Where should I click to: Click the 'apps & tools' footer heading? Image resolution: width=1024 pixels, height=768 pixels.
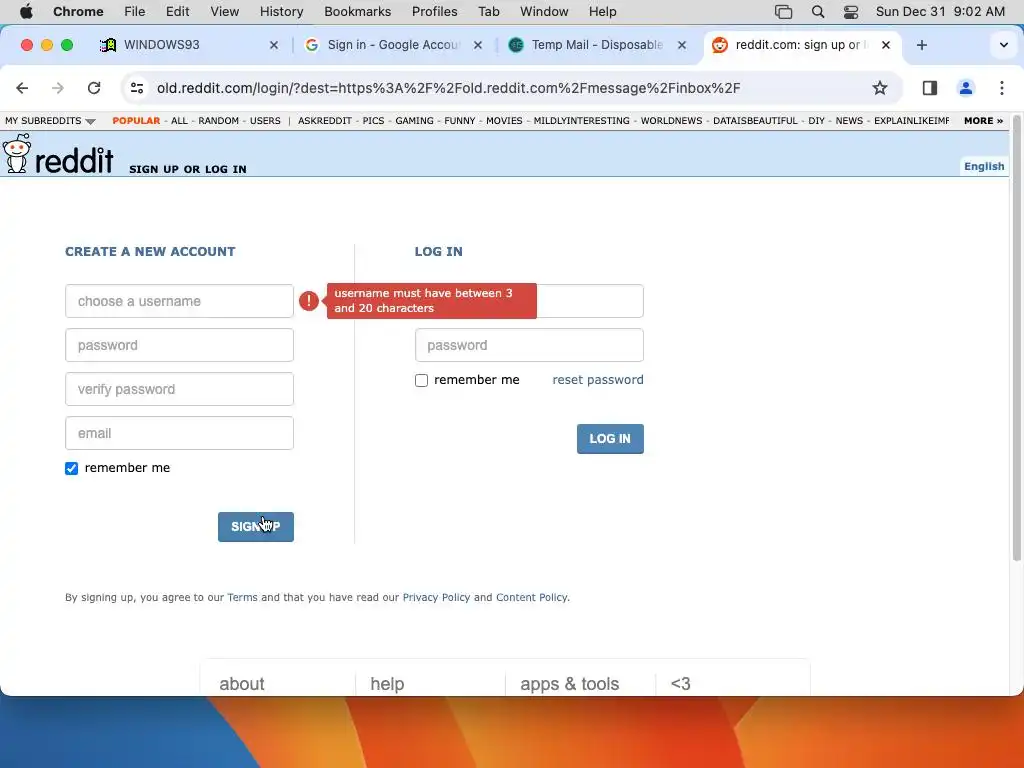click(x=569, y=684)
